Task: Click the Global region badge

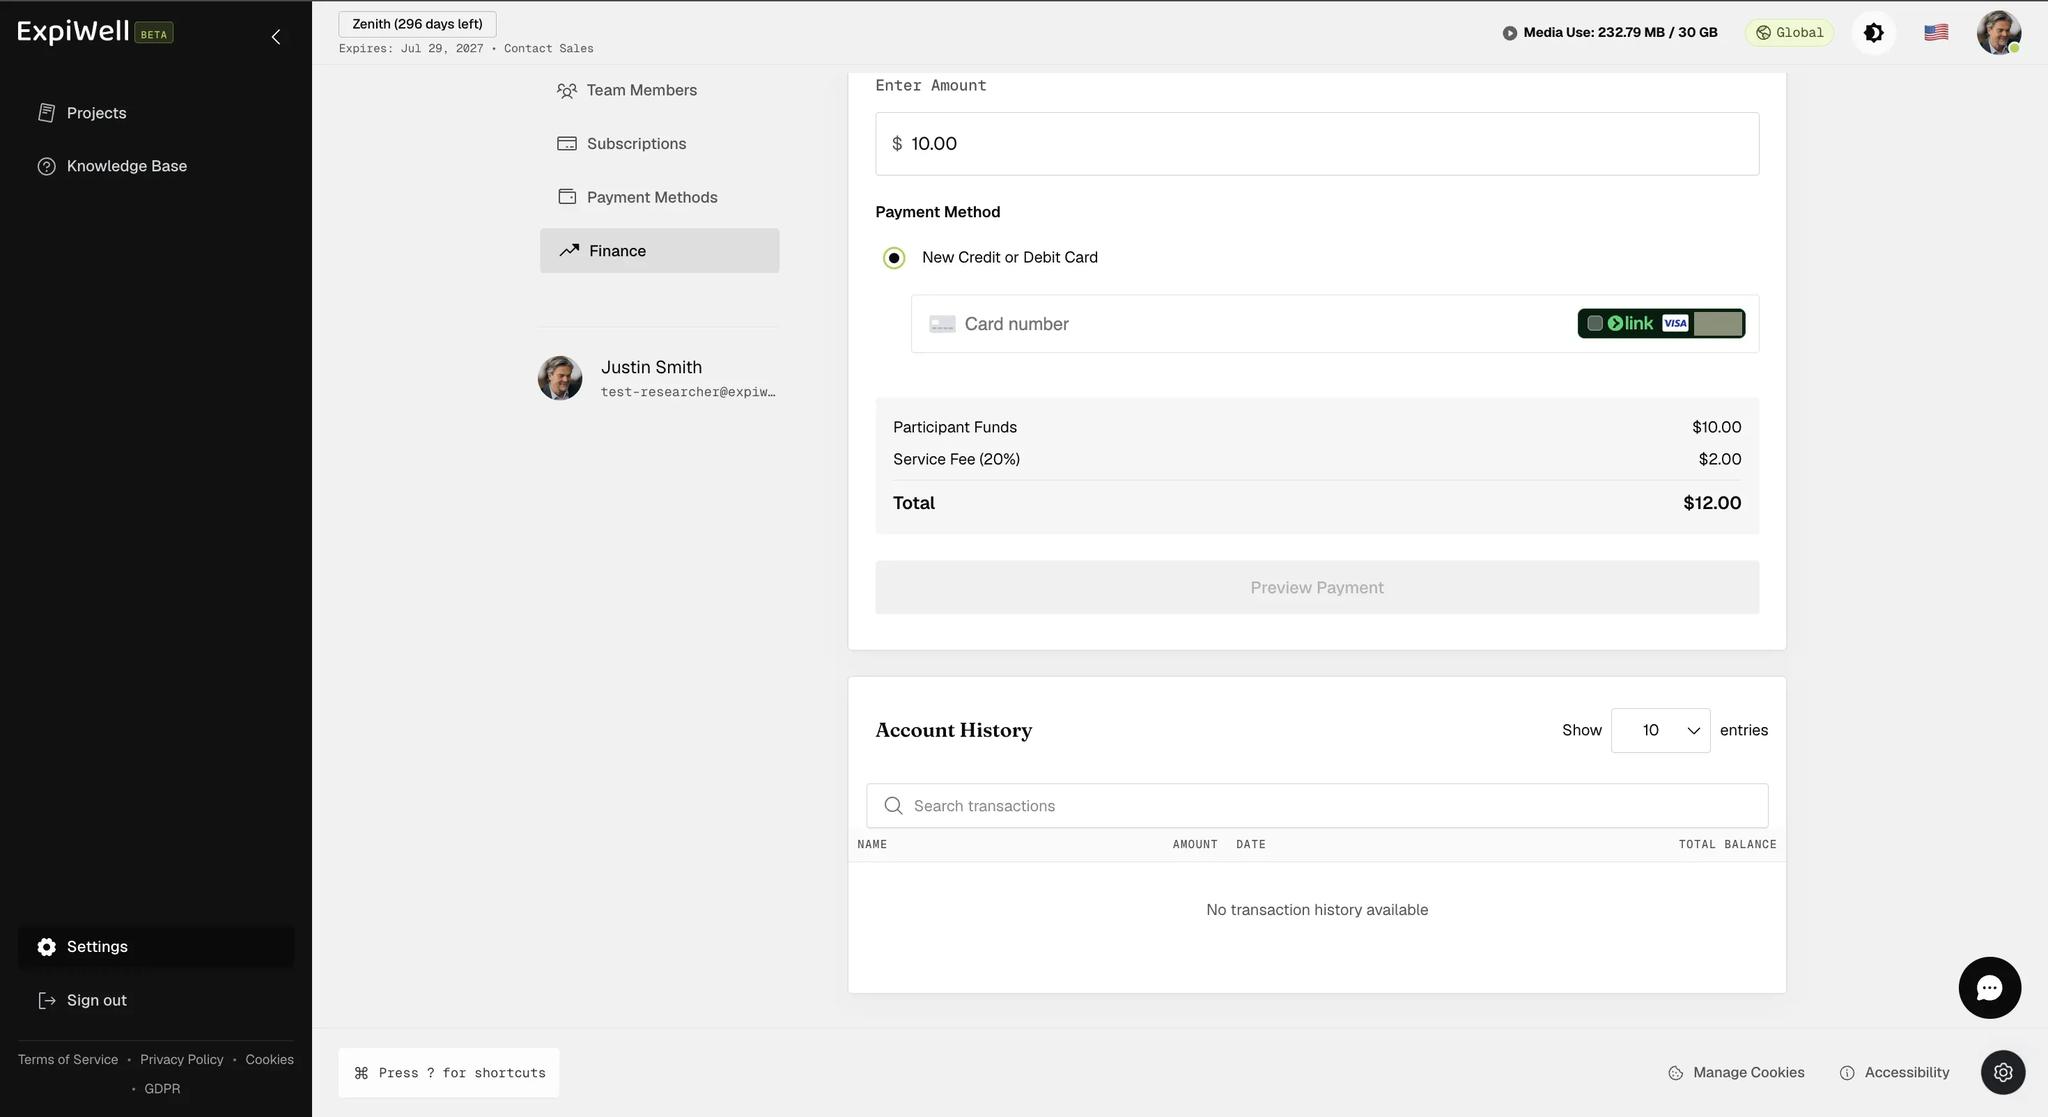Action: [1789, 33]
